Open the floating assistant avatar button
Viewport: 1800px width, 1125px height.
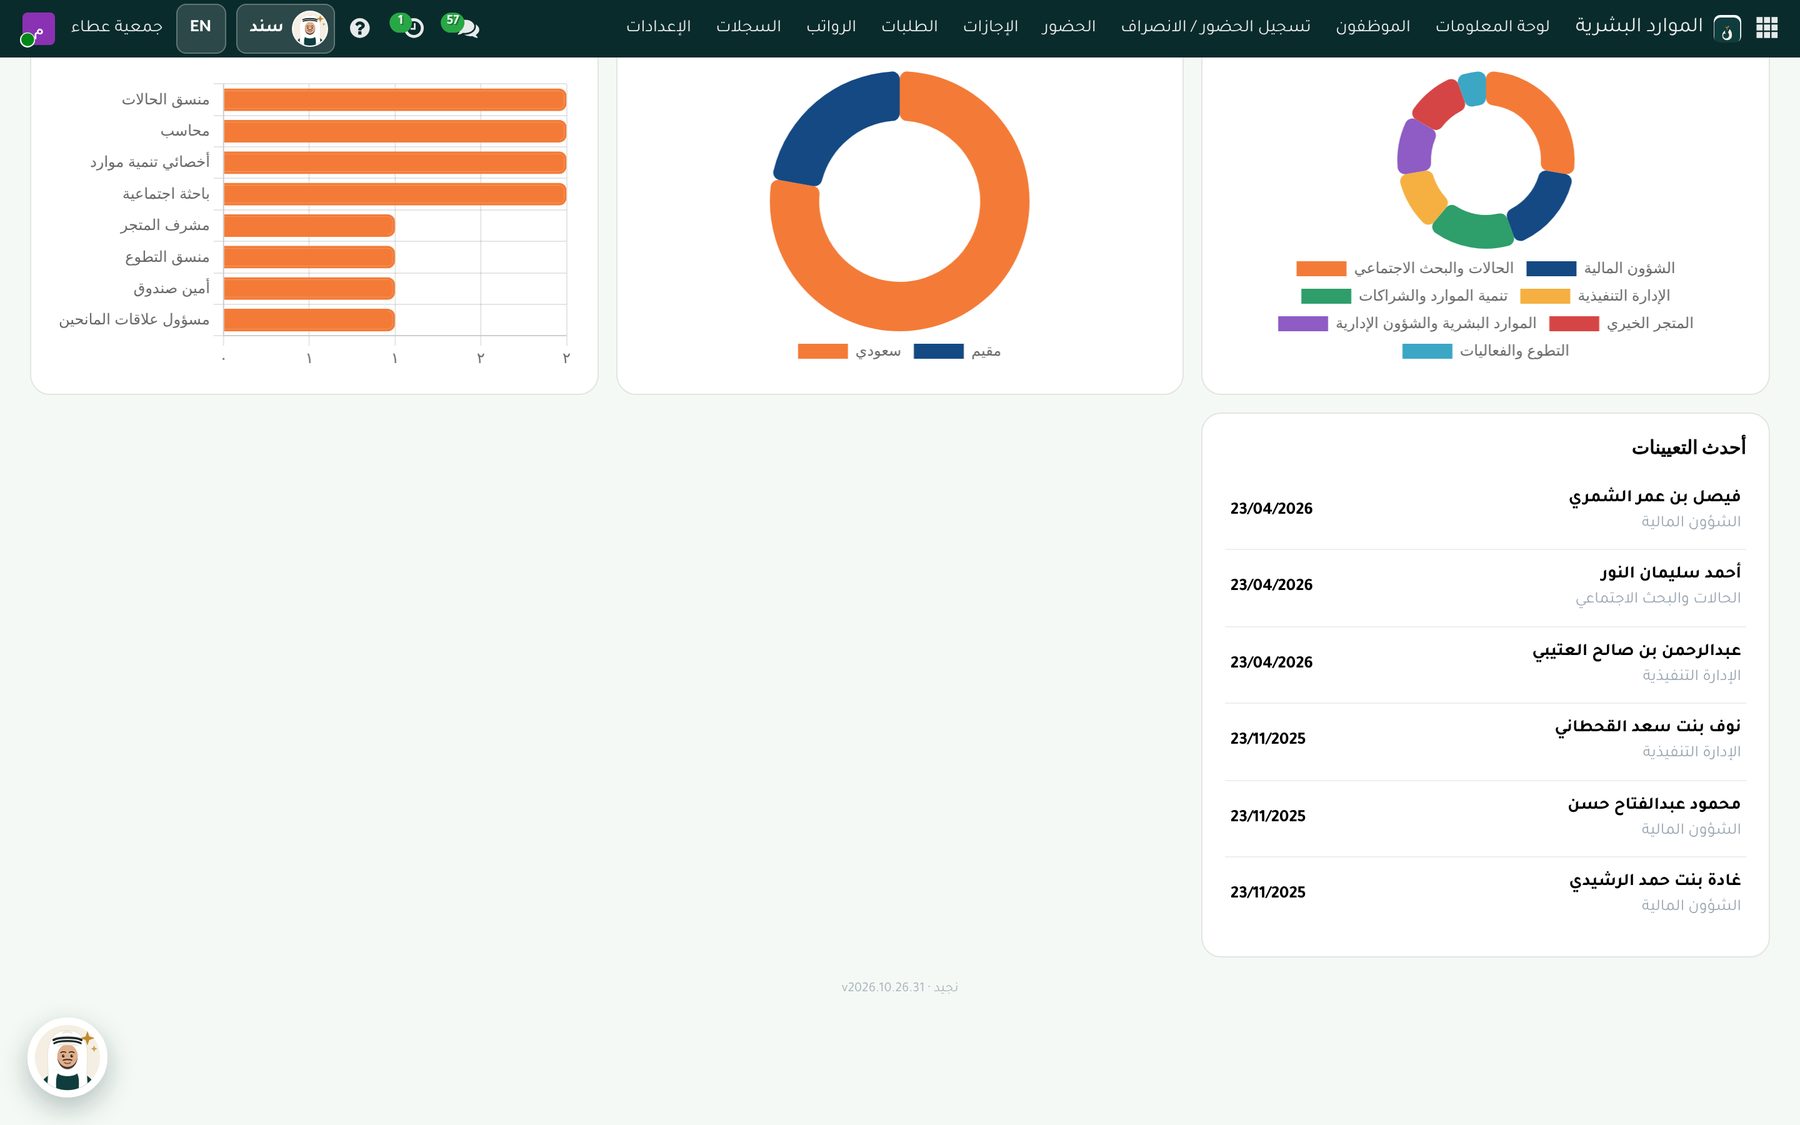67,1058
